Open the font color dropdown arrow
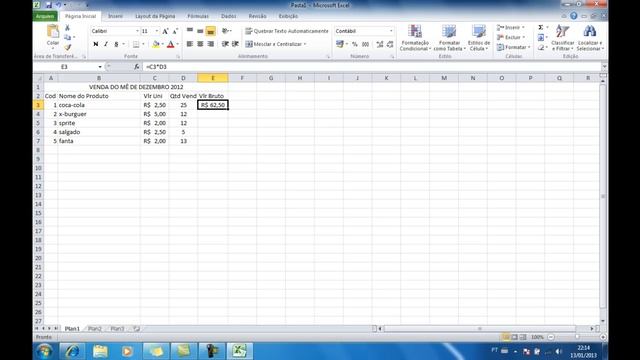This screenshot has width=640, height=360. coord(178,44)
